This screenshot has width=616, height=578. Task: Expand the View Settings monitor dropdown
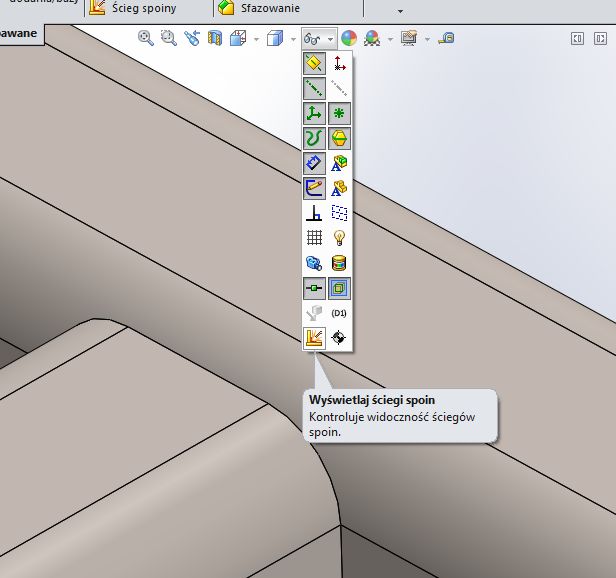tap(427, 39)
